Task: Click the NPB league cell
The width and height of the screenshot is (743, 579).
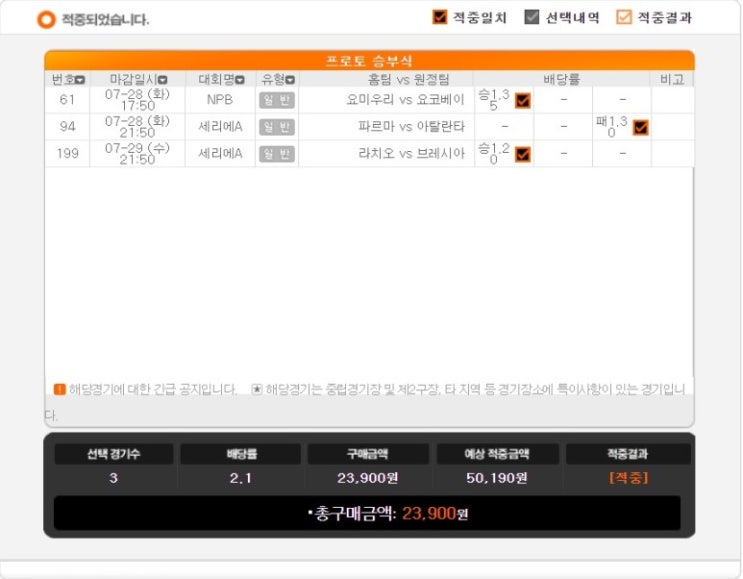Action: coord(220,100)
